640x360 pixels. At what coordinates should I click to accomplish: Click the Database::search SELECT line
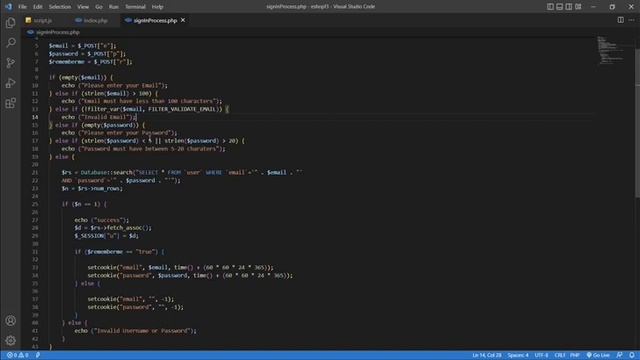tap(182, 173)
